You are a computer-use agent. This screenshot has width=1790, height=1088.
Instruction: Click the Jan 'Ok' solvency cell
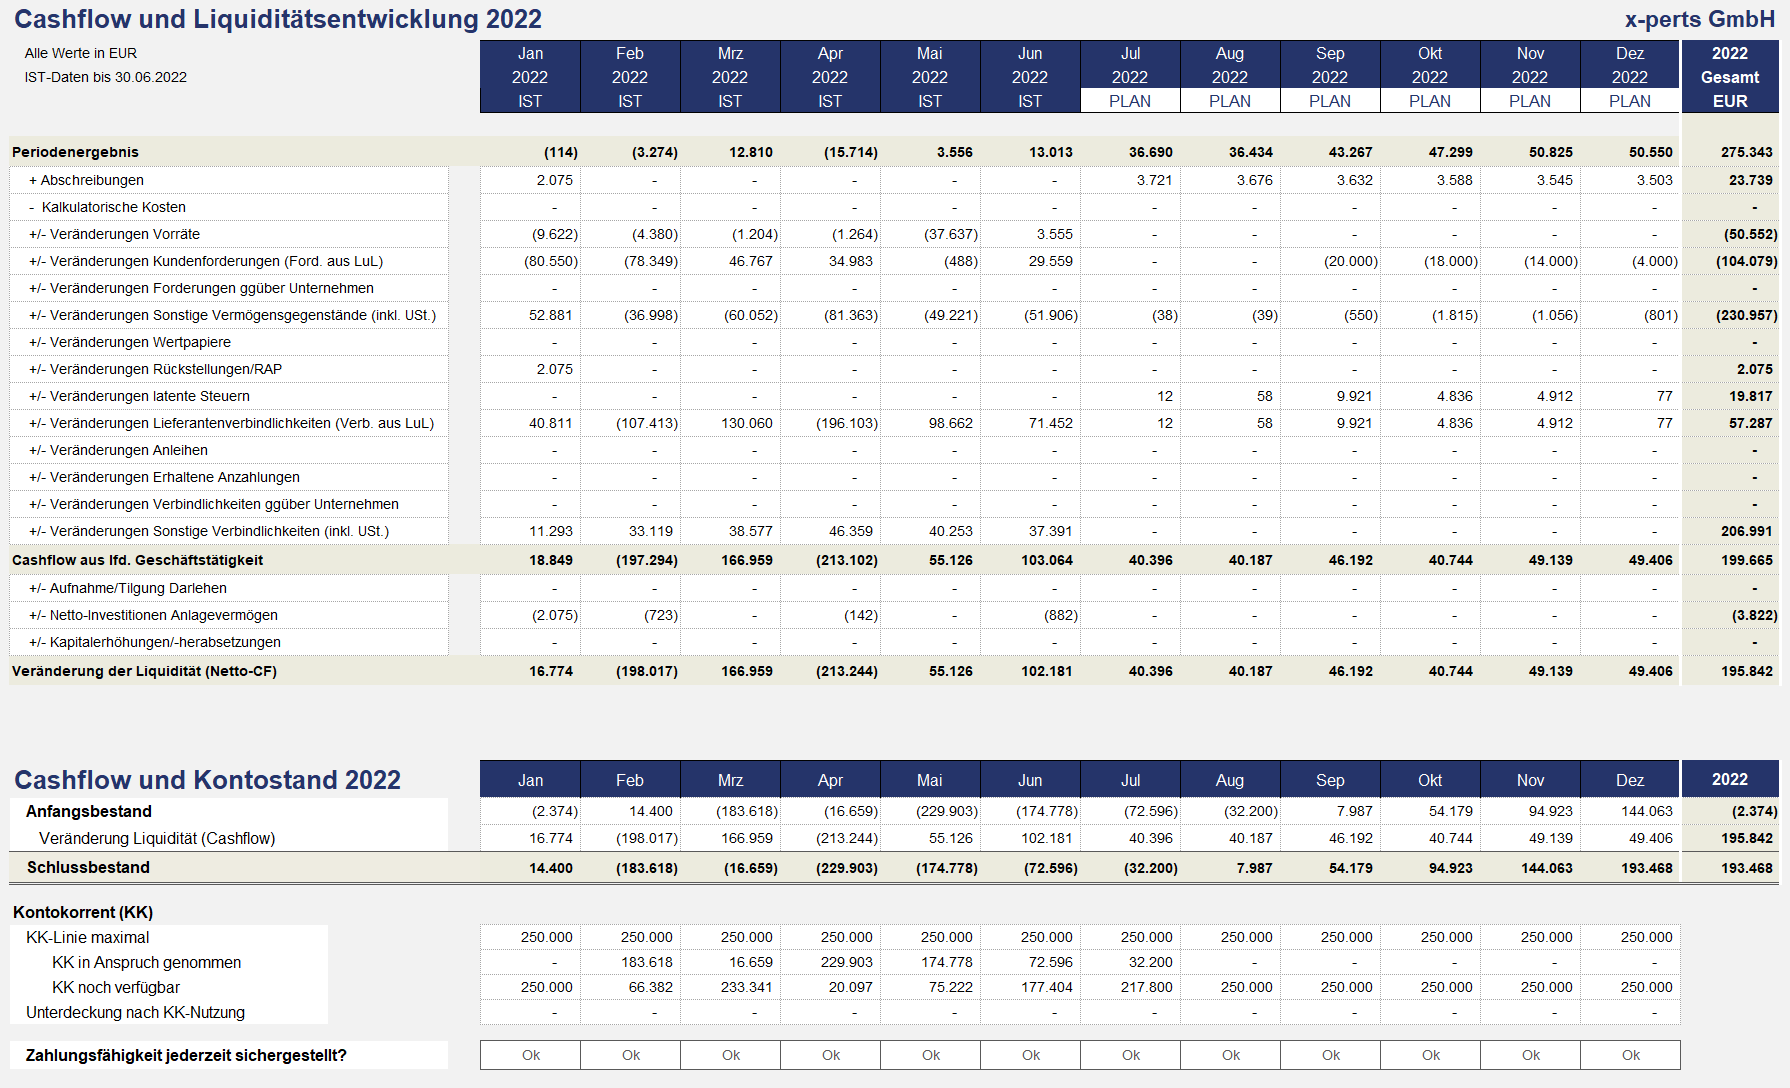[530, 1055]
